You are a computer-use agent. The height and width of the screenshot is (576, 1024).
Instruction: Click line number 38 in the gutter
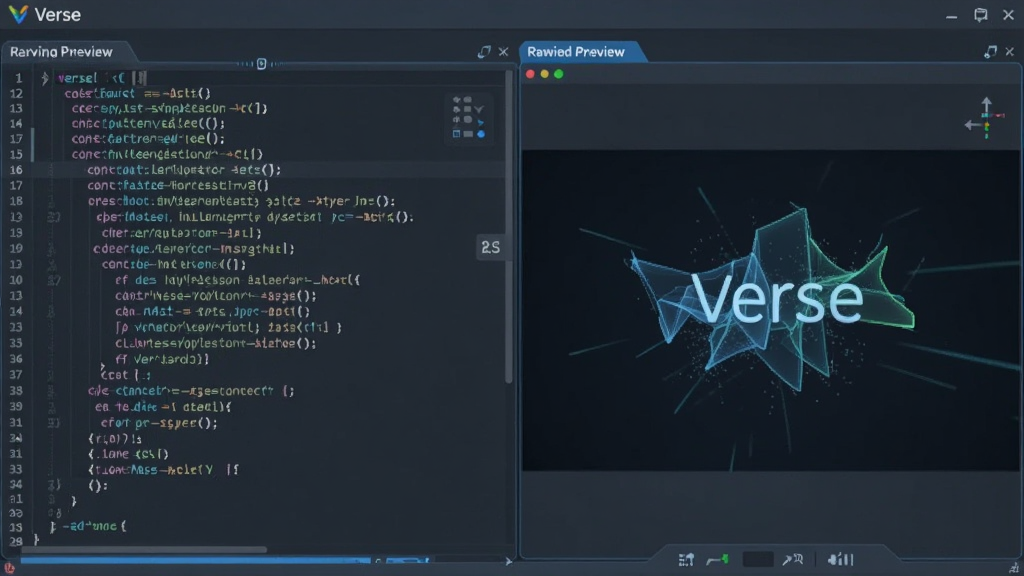[x=16, y=391]
